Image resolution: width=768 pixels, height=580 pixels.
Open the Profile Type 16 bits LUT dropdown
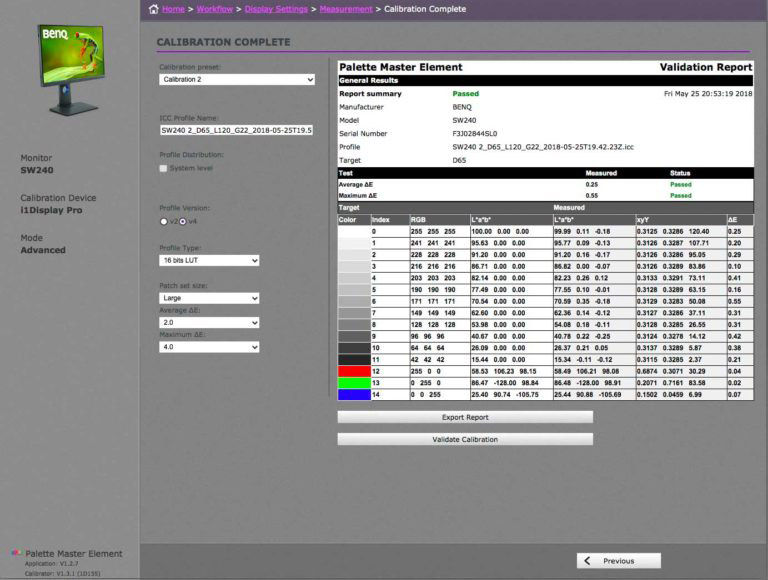(x=209, y=261)
